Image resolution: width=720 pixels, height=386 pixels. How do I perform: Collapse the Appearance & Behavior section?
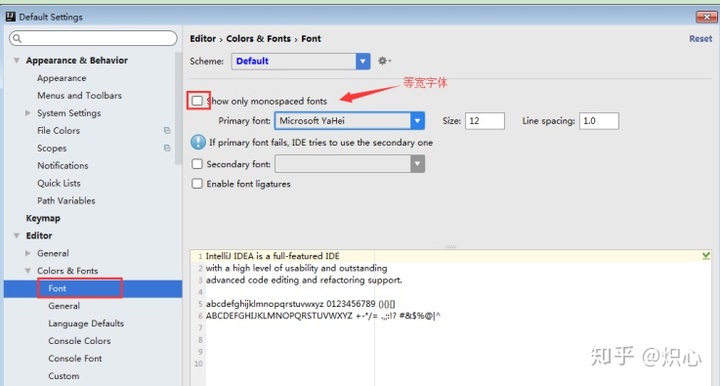(x=17, y=61)
